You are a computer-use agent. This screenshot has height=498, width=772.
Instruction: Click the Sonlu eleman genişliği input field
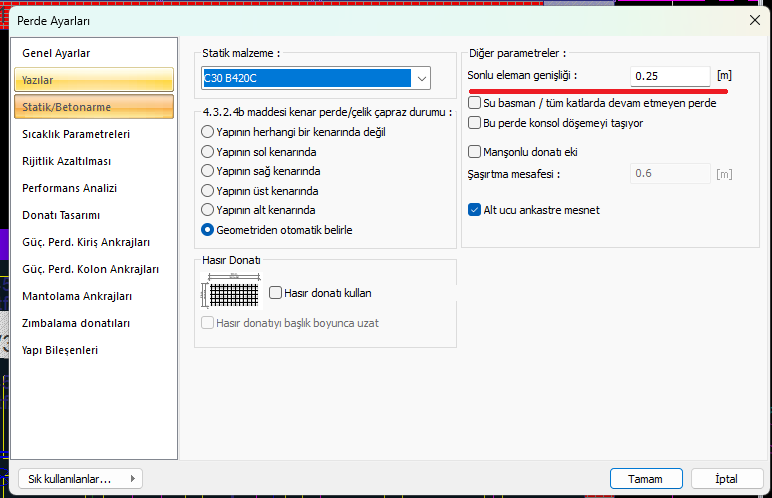(x=670, y=76)
